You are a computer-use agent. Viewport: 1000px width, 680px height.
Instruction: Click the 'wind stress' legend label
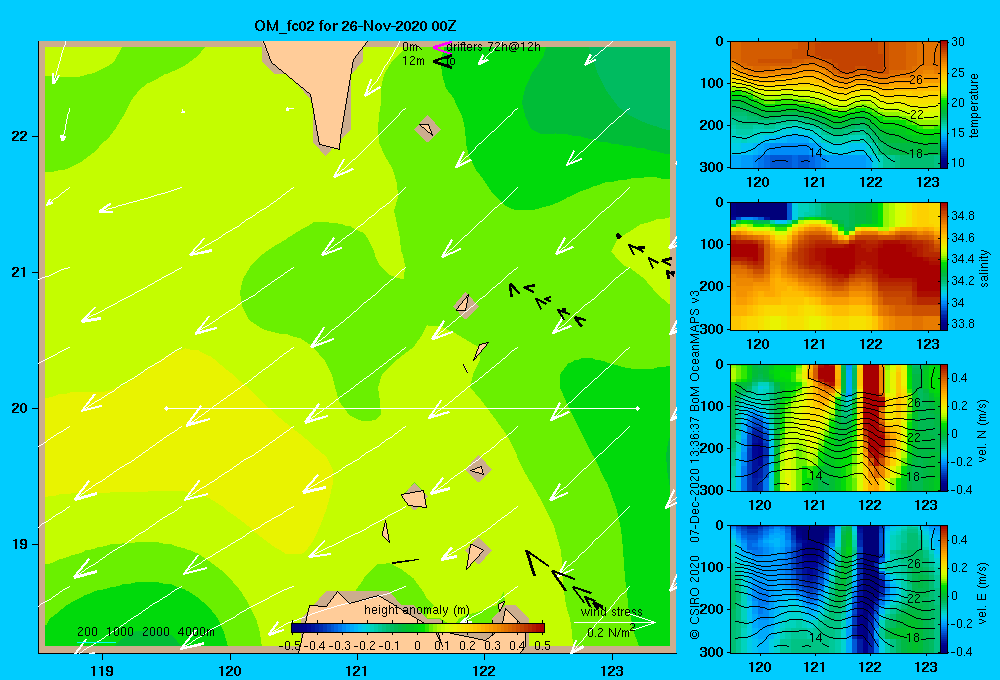click(611, 612)
